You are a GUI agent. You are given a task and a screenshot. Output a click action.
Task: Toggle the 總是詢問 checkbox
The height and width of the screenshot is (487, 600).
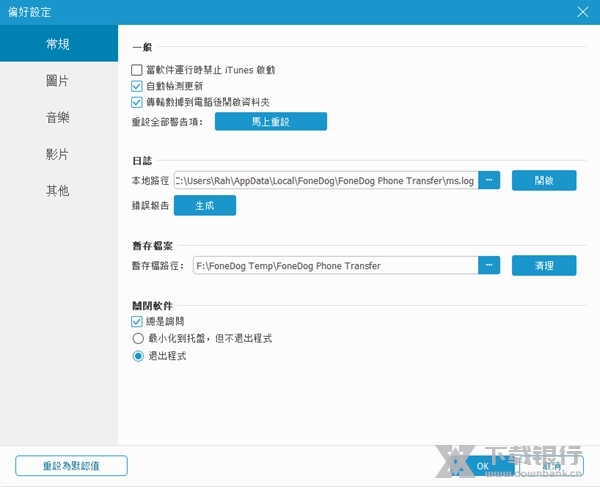coord(137,321)
